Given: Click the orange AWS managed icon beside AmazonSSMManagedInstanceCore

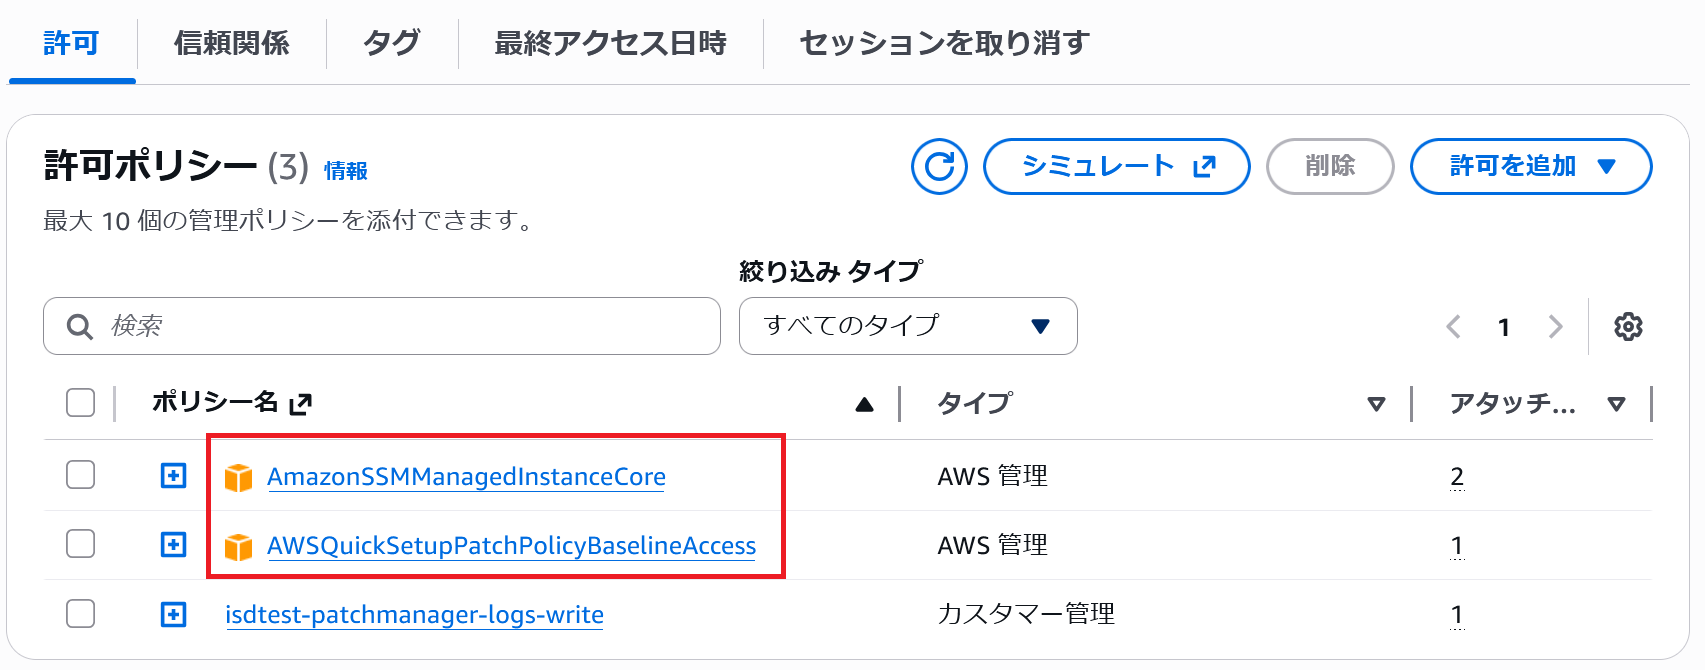Looking at the screenshot, I should coord(238,478).
